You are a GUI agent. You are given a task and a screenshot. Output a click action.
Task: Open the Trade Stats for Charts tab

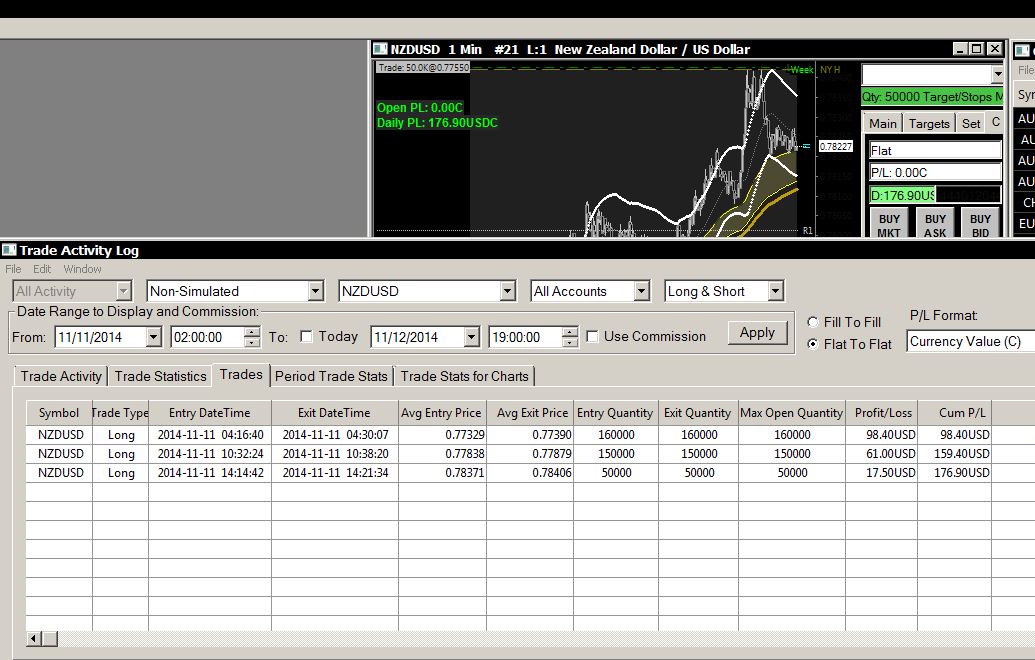pos(465,376)
